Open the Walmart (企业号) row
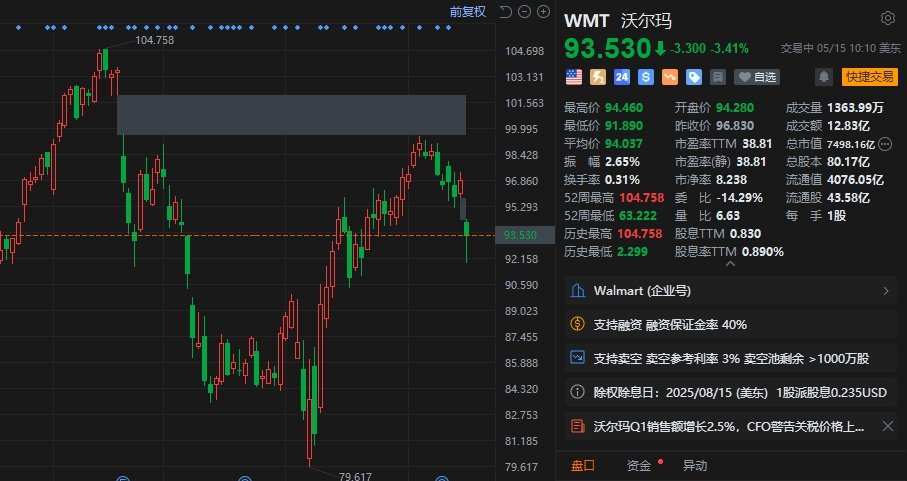907x481 pixels. (731, 291)
